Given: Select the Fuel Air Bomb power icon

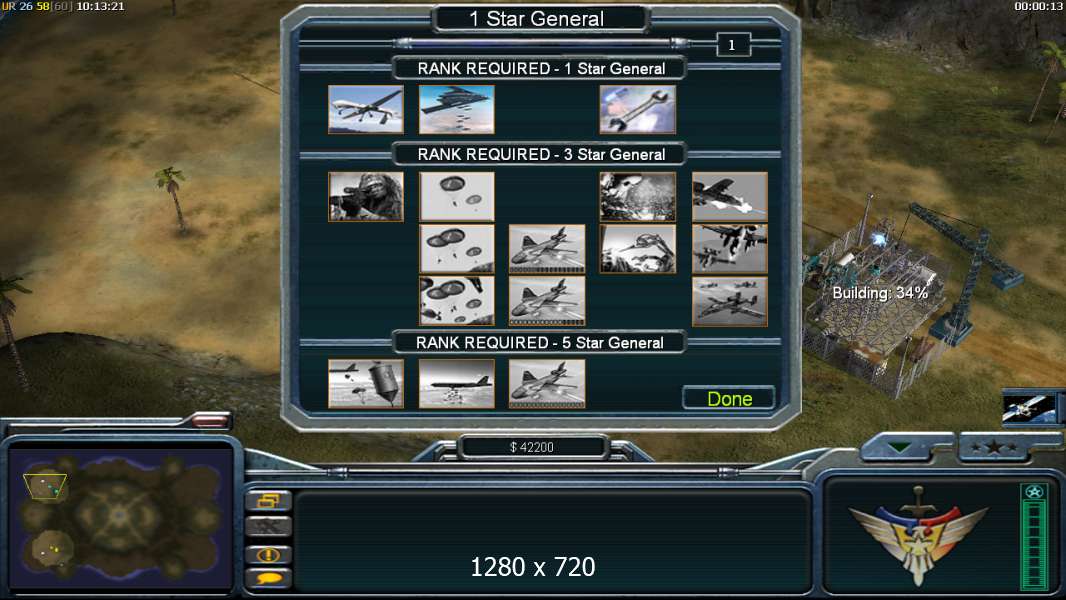Looking at the screenshot, I should (x=456, y=384).
